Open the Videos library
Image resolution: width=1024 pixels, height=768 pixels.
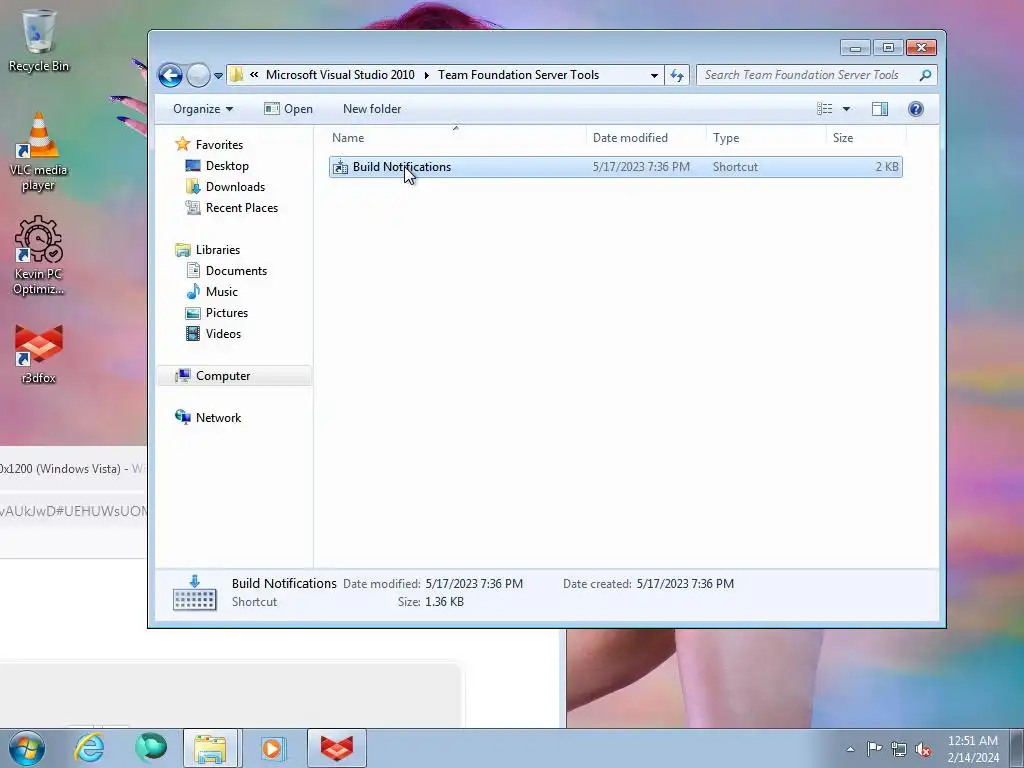click(223, 334)
